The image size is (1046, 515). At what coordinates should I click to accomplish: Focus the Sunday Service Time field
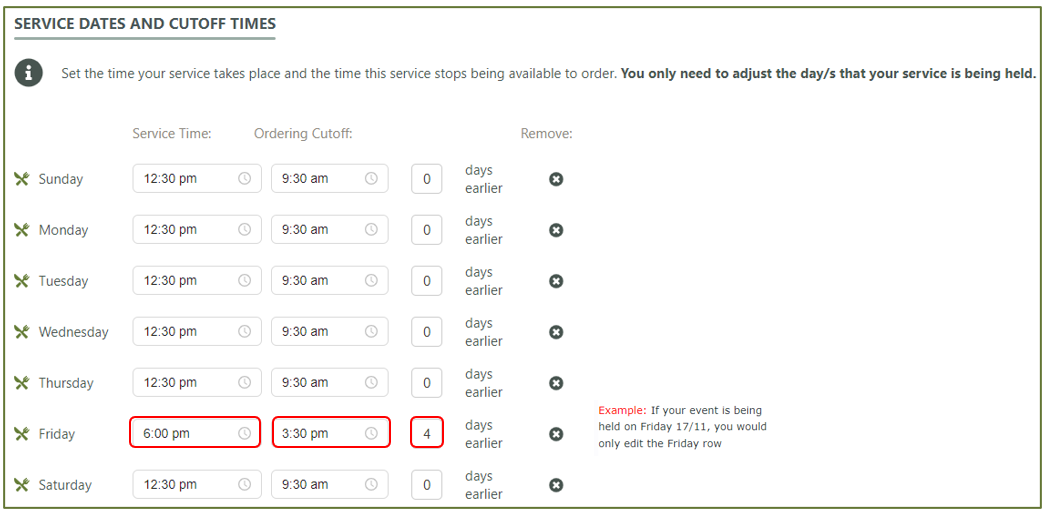(x=196, y=179)
